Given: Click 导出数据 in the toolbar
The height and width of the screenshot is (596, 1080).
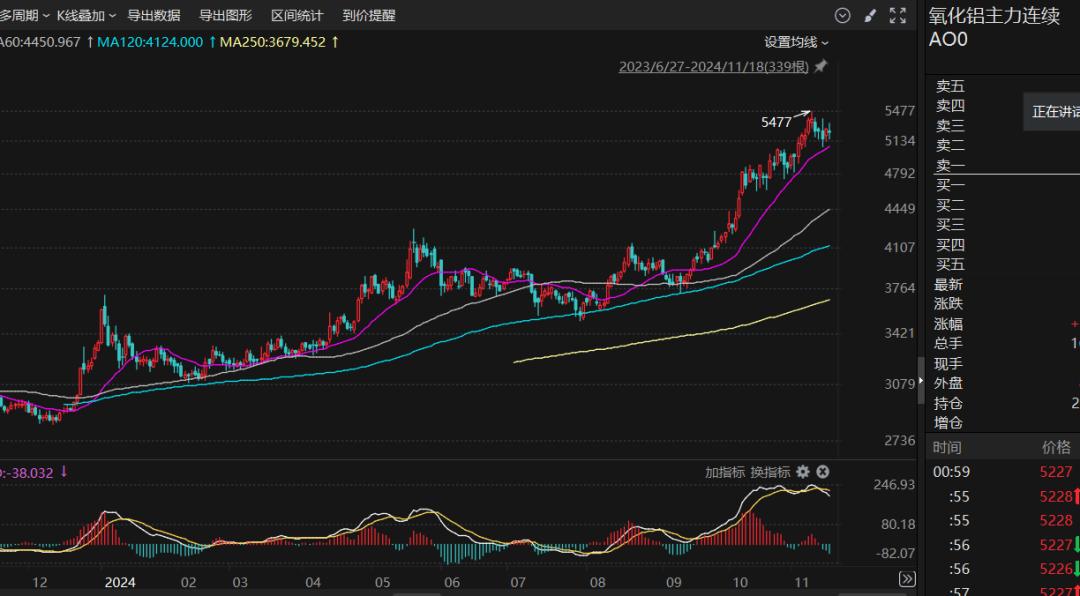Looking at the screenshot, I should pos(154,15).
